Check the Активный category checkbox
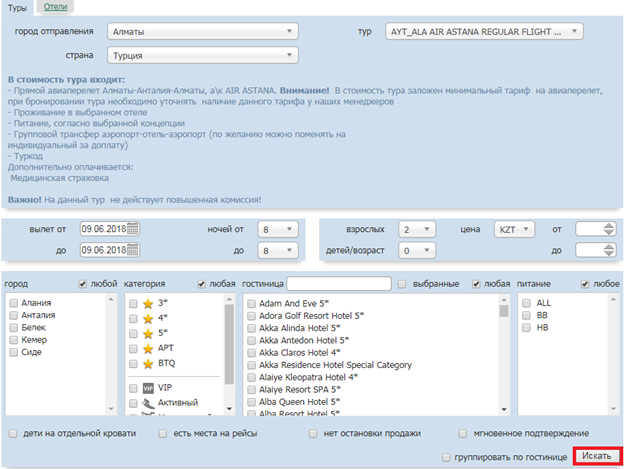This screenshot has height=469, width=624. coord(133,403)
